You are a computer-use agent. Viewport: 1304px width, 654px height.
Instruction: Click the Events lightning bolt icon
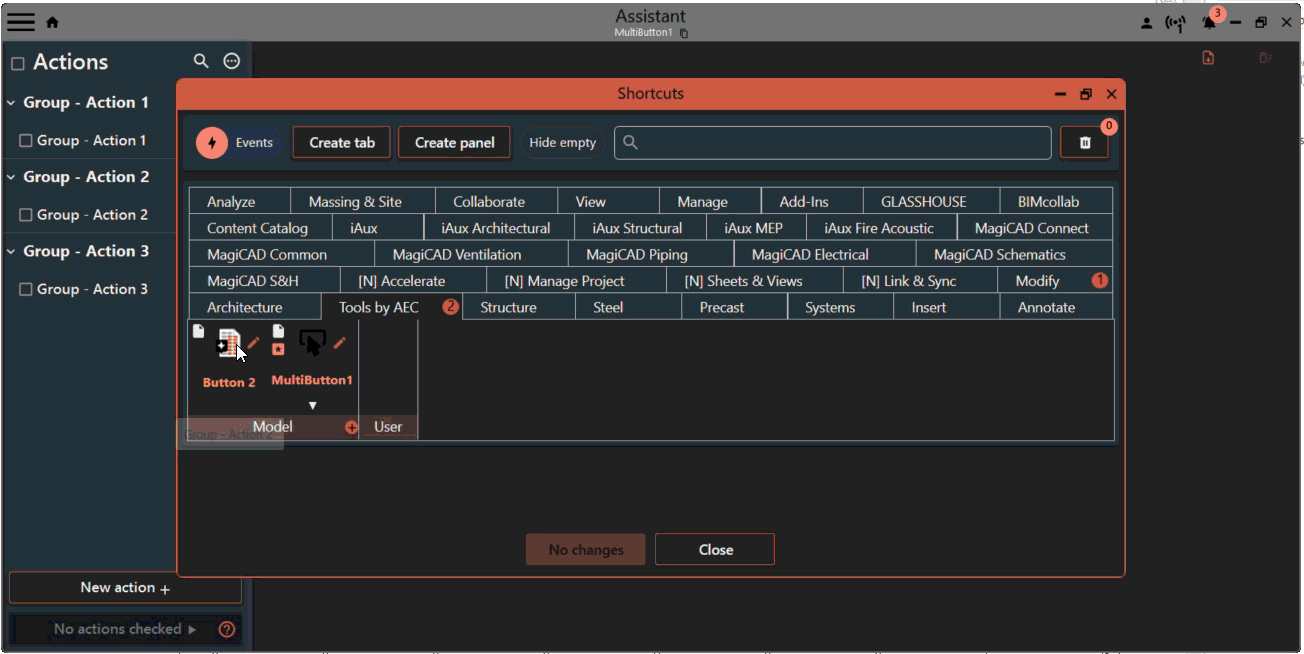point(212,143)
